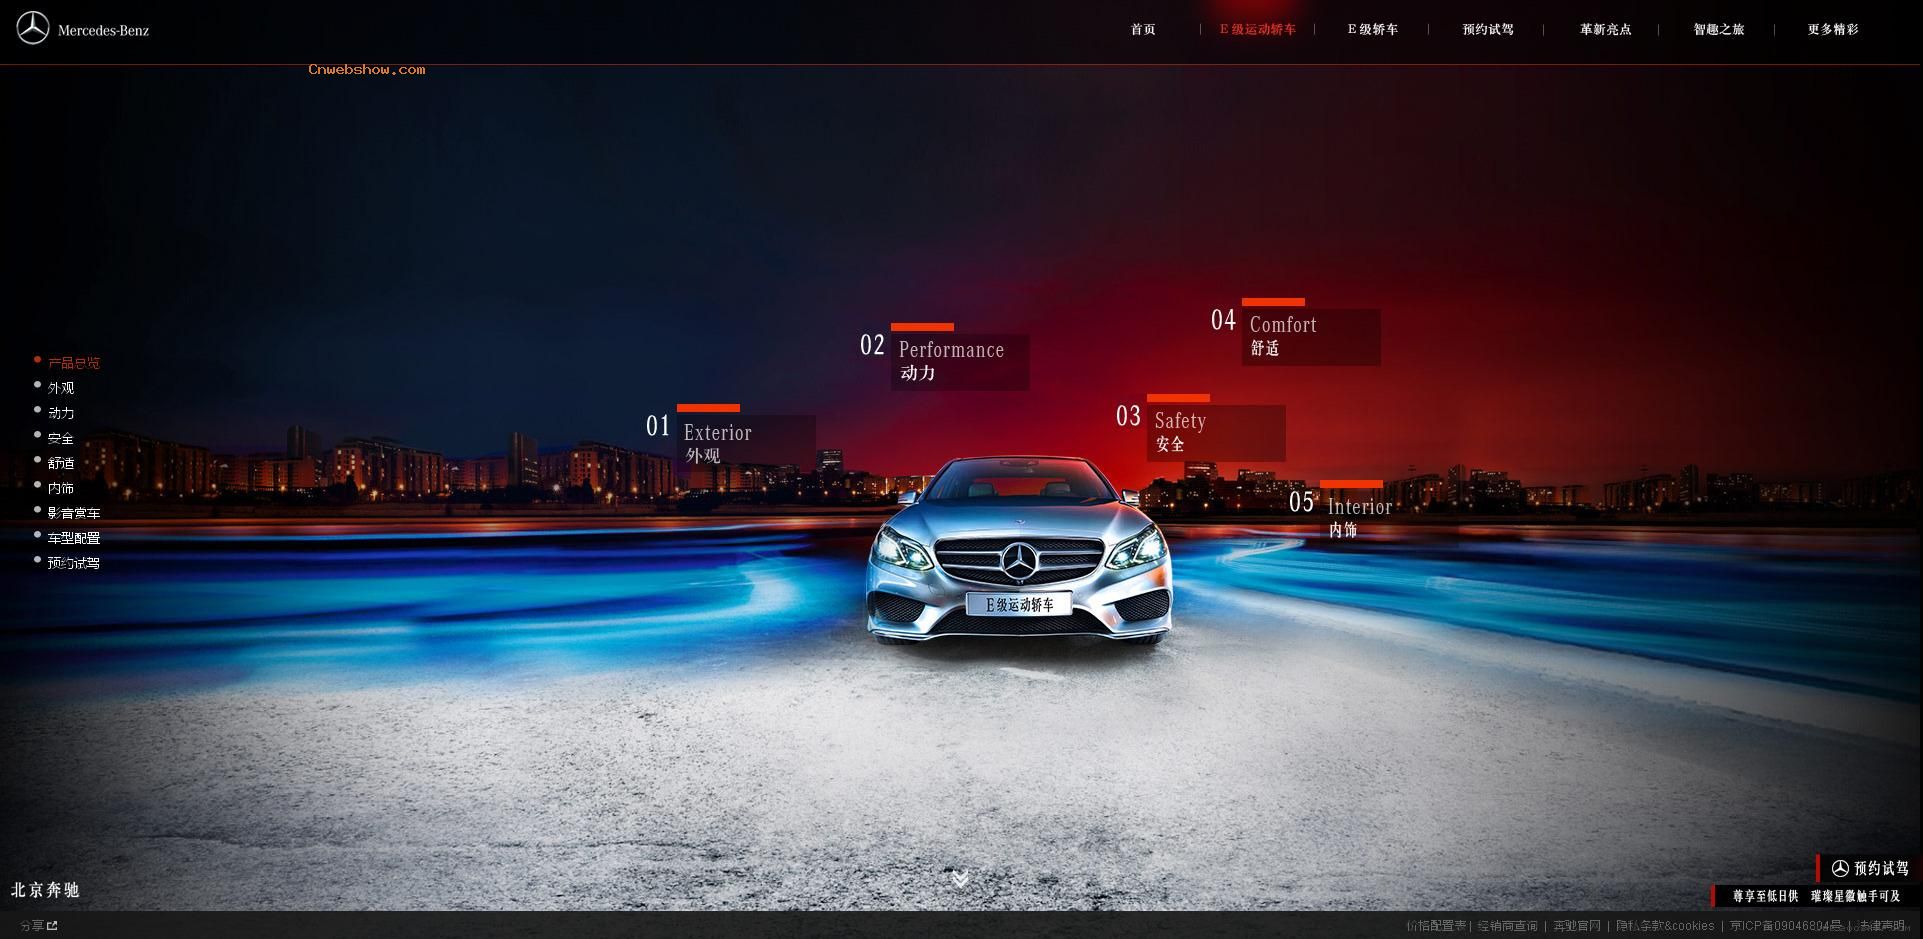1923x939 pixels.
Task: Click the 尊享至低日供 promotion banner
Action: [x=1765, y=896]
